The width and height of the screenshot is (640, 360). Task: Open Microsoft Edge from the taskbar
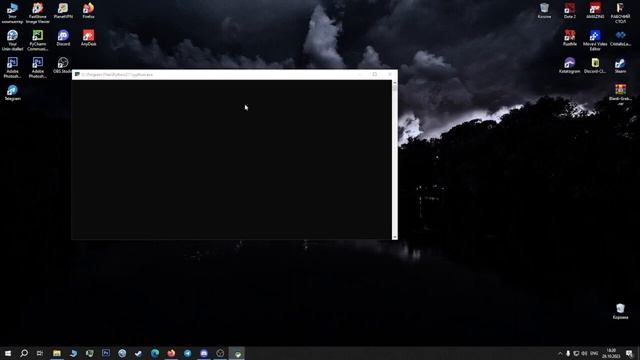click(155, 353)
